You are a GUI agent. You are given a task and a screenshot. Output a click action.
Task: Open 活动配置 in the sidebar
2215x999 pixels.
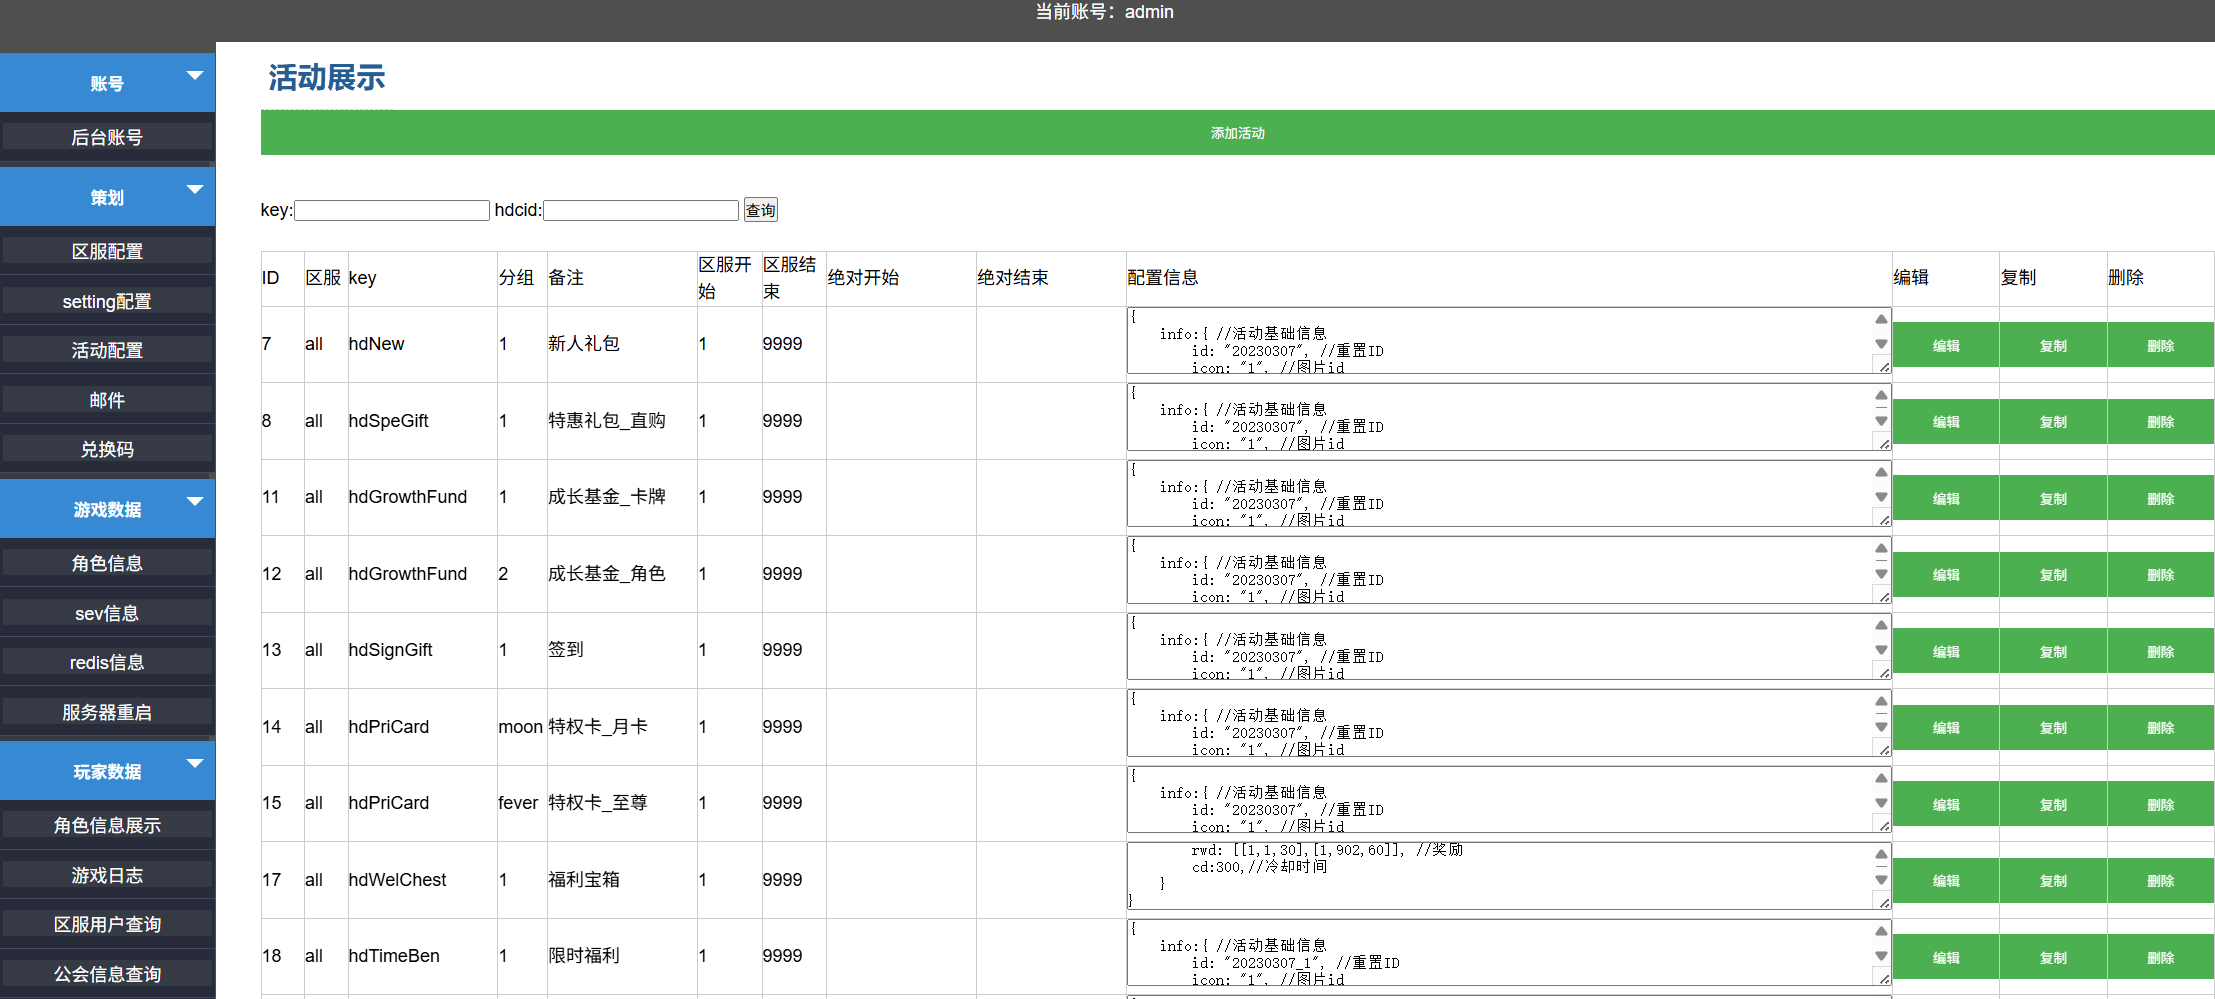coord(107,350)
